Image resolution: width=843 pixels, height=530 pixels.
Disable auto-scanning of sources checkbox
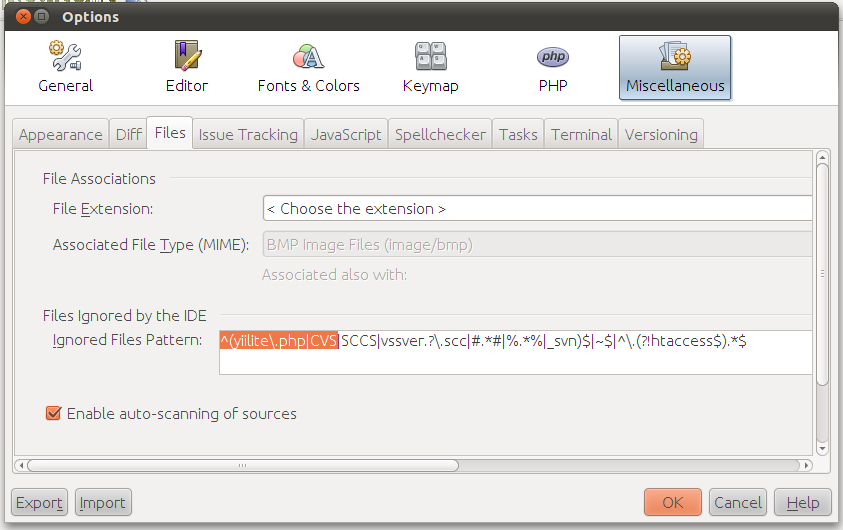click(54, 413)
